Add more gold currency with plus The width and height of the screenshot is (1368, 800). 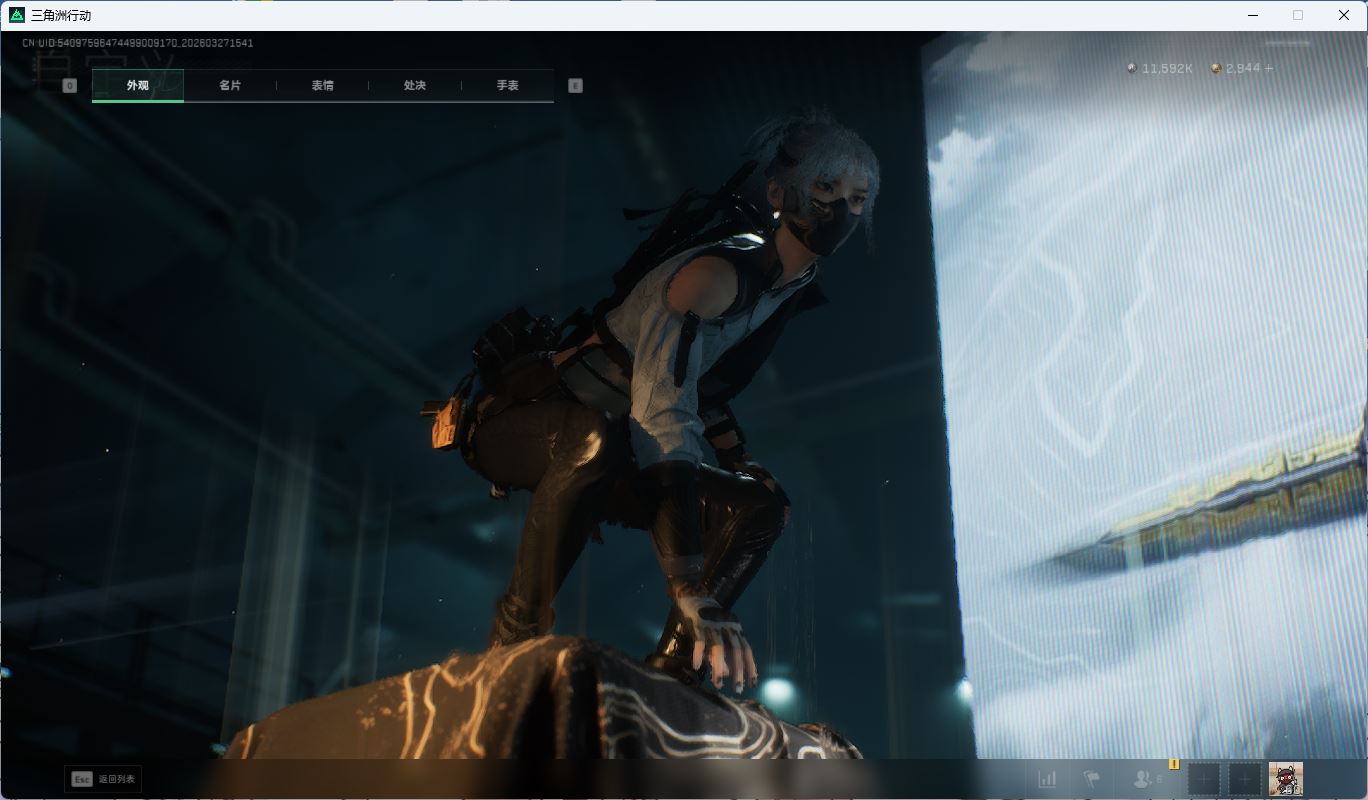1269,69
